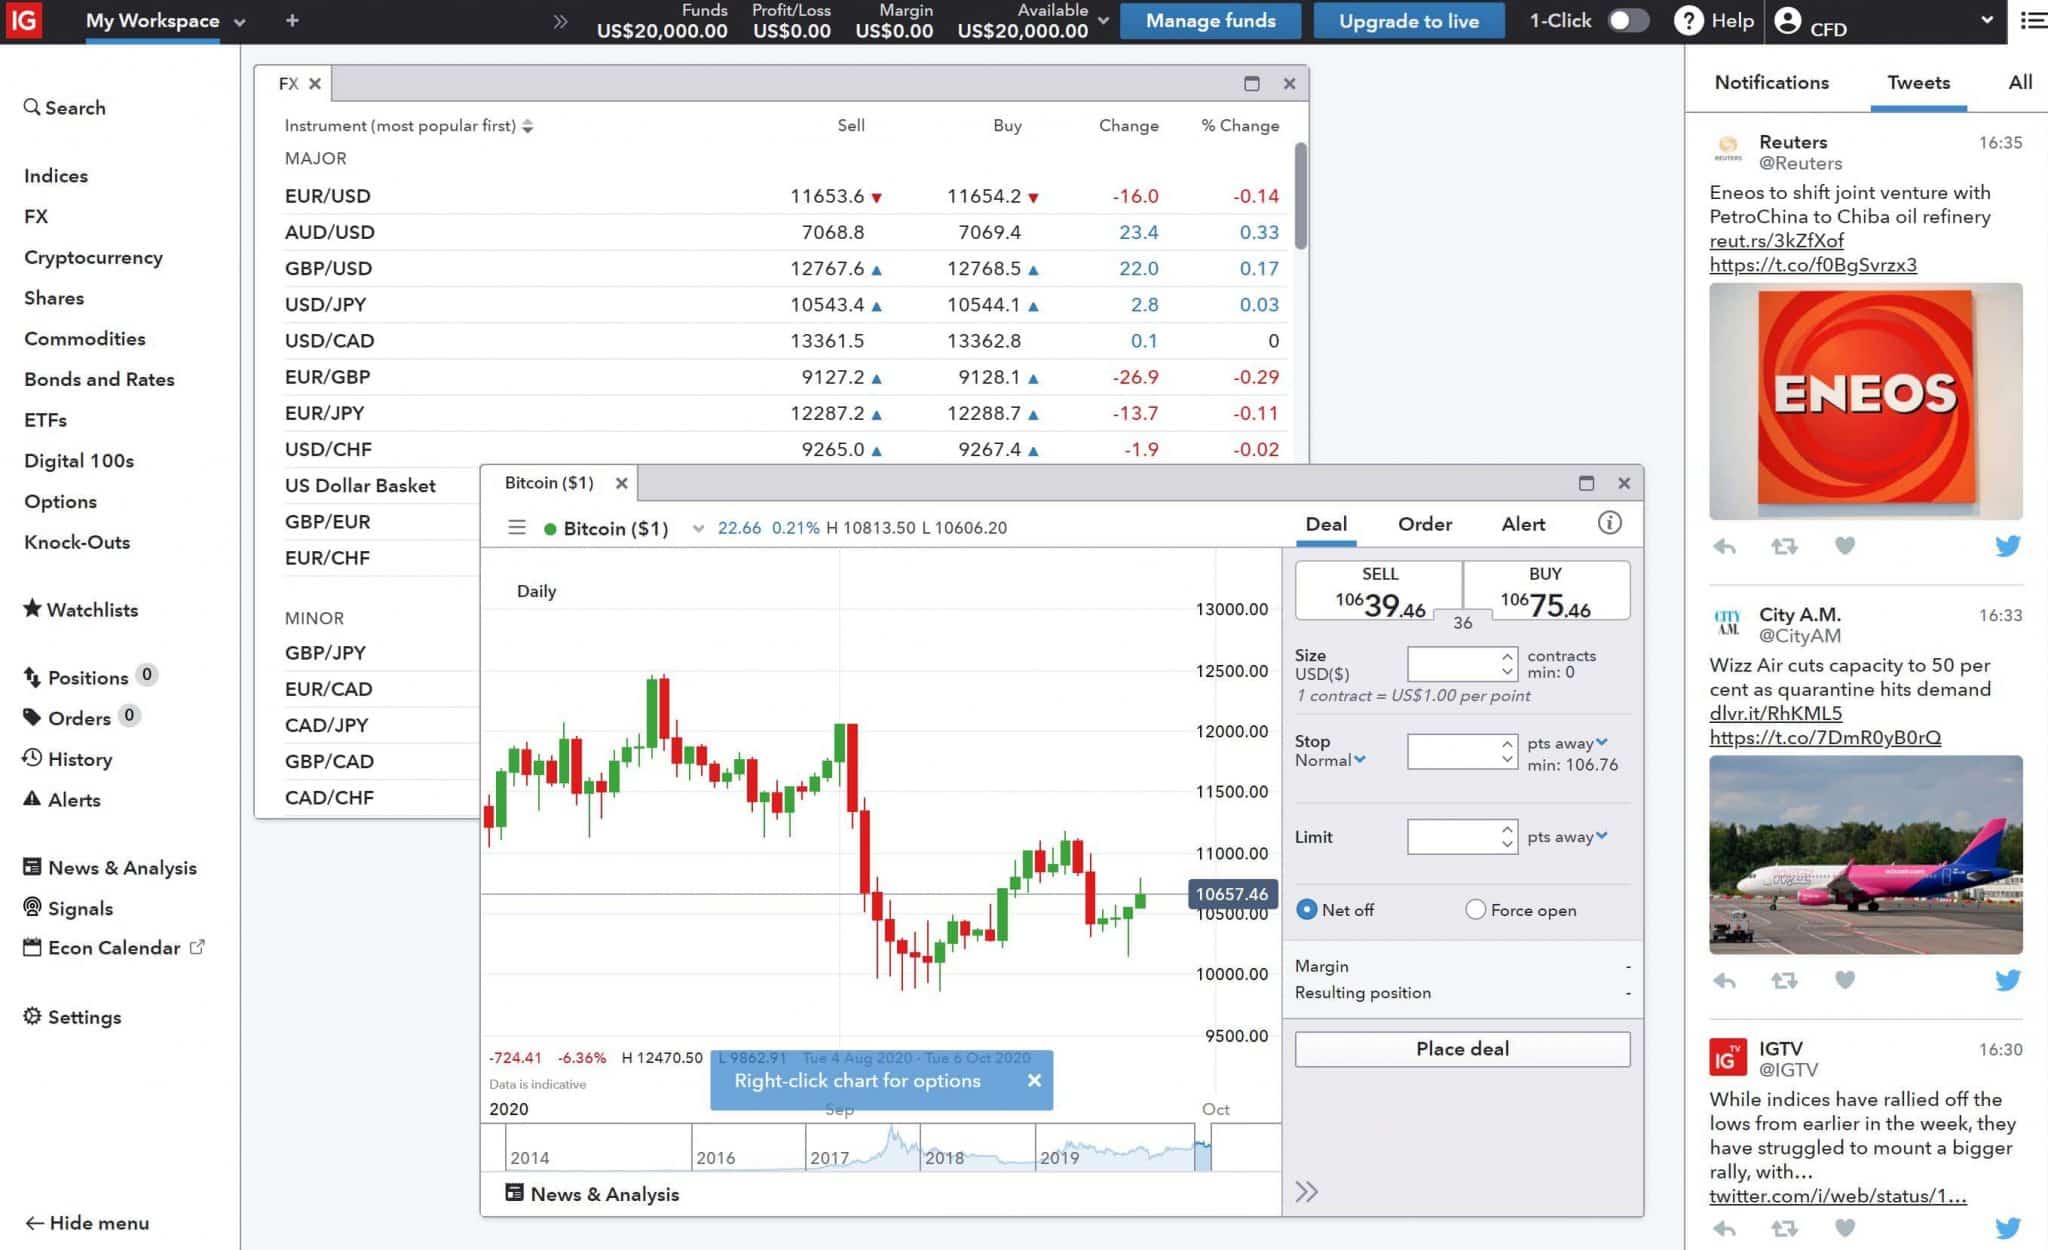Click Size contracts input field
This screenshot has height=1250, width=2048.
[1454, 663]
